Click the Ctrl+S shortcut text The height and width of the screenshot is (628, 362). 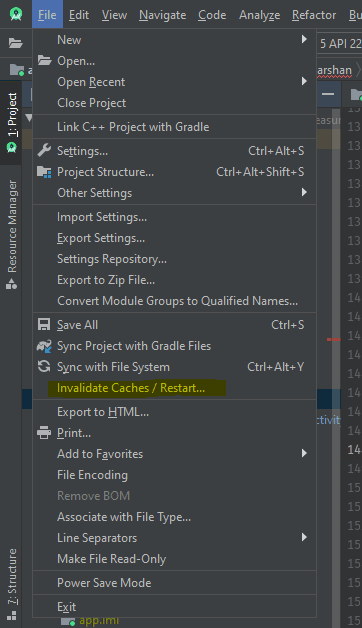coord(288,325)
